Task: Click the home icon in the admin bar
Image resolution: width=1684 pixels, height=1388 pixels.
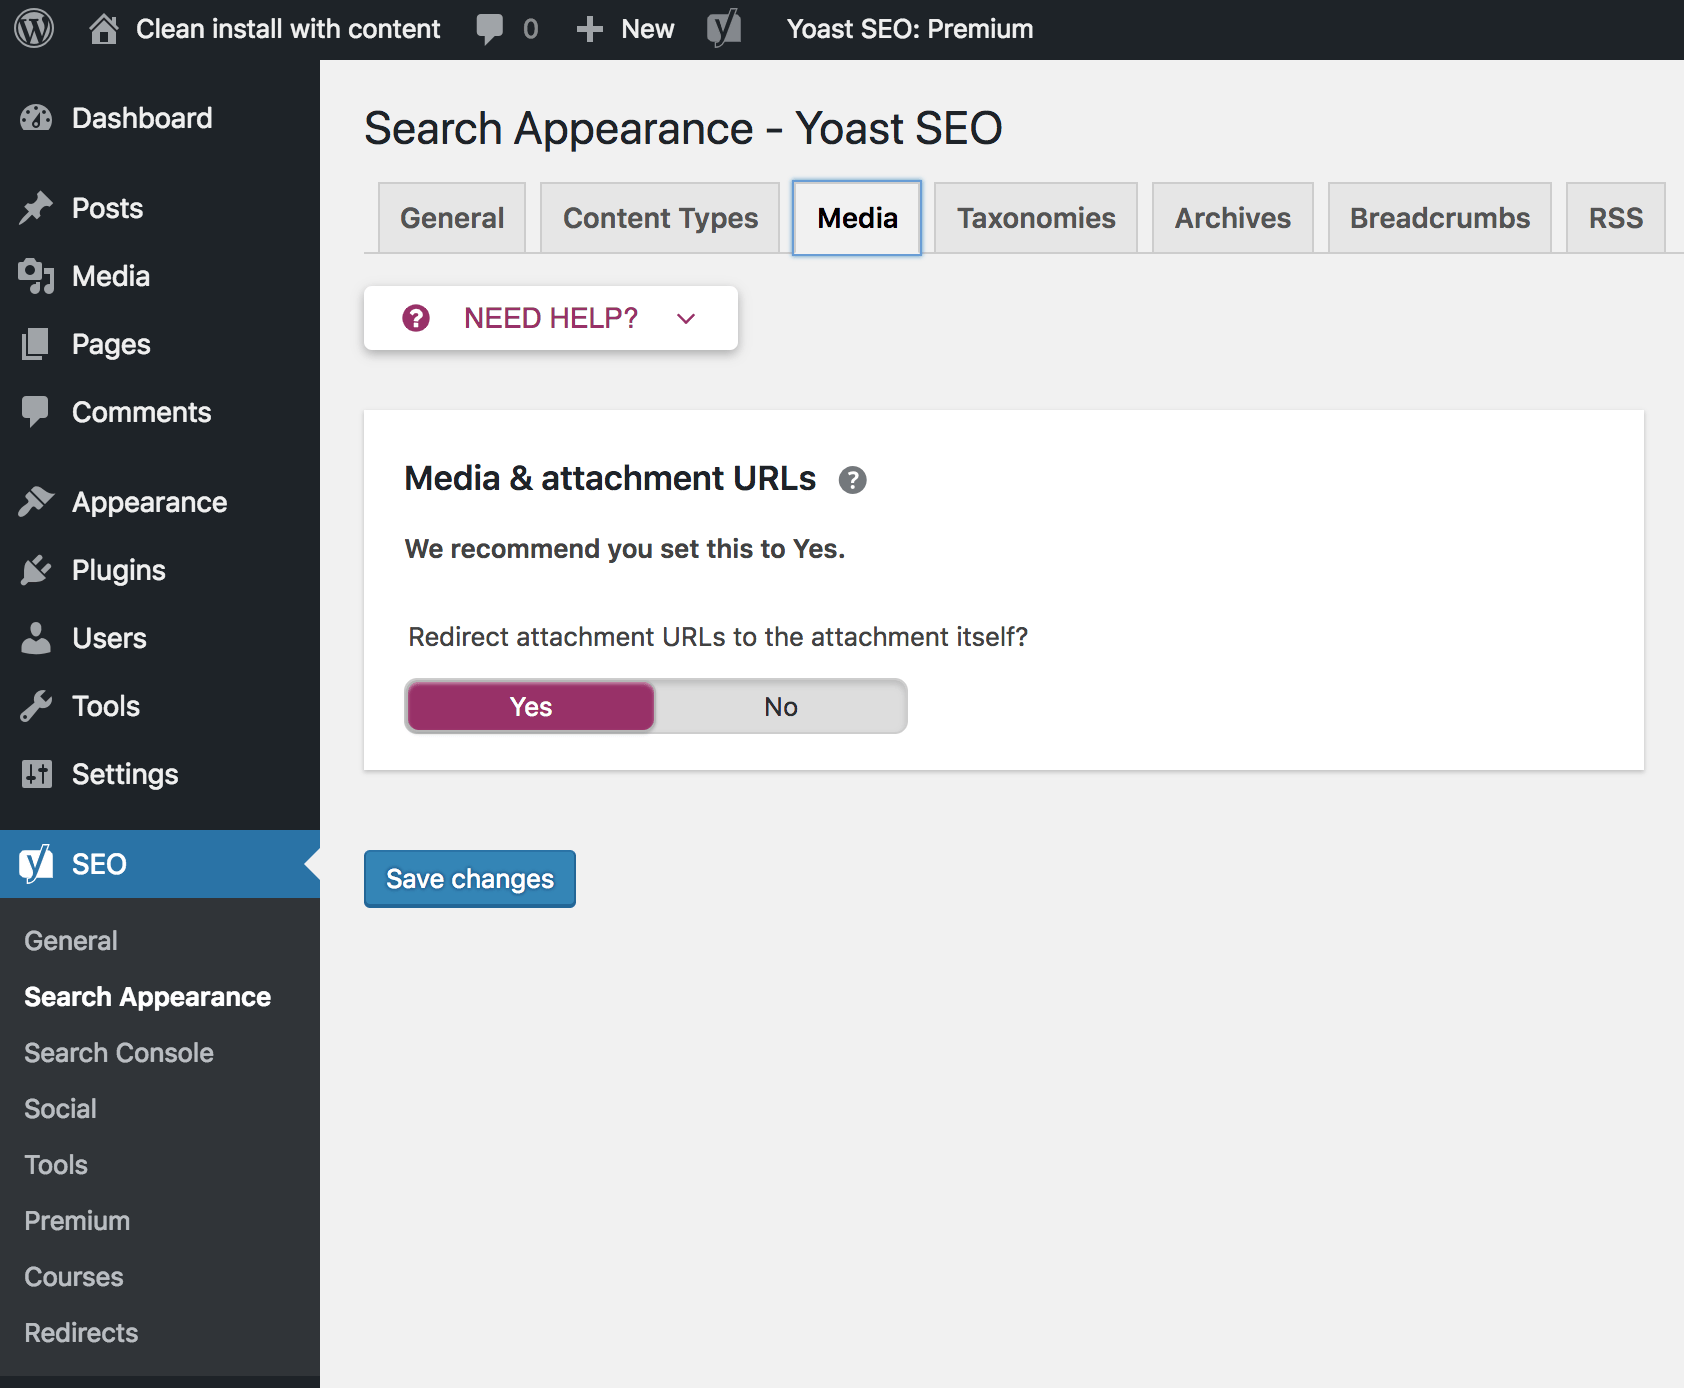Action: tap(104, 29)
